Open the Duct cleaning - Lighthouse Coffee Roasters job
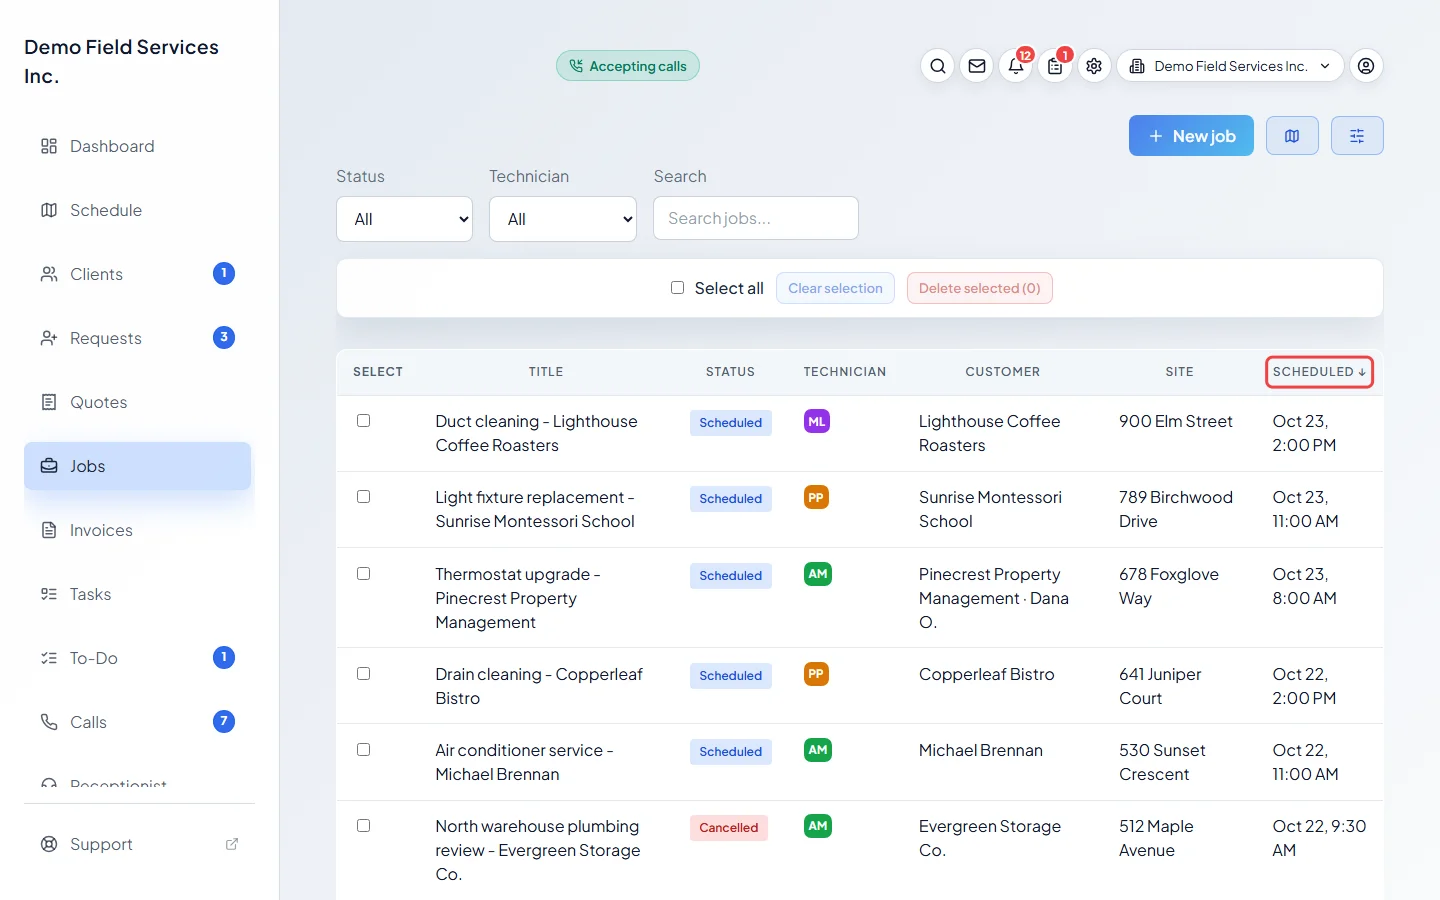 536,434
